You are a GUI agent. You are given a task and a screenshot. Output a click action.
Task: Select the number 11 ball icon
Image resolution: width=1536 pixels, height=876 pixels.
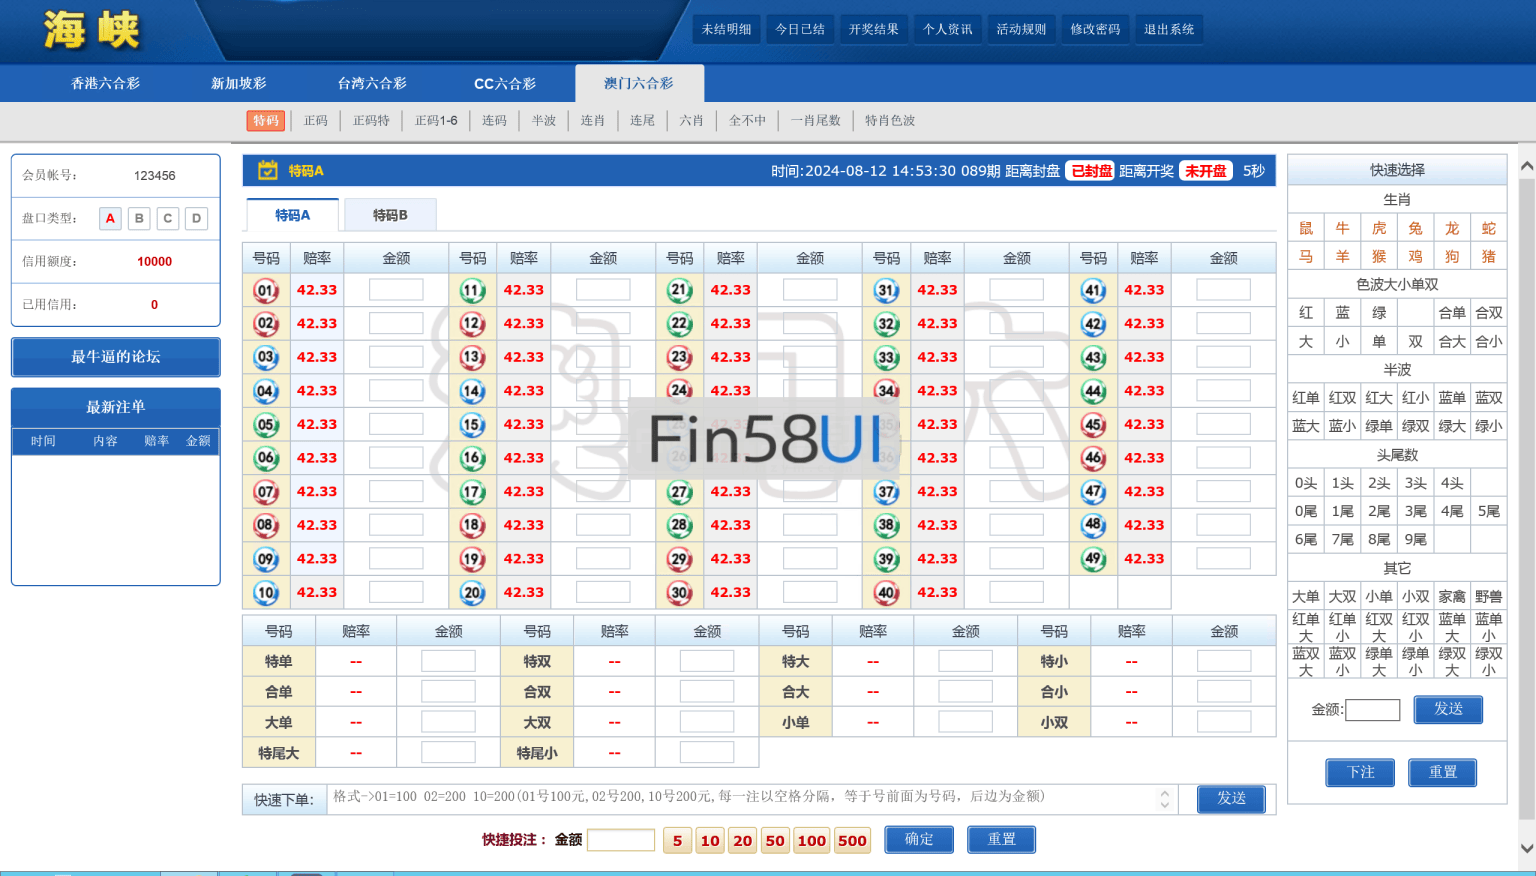coord(473,291)
